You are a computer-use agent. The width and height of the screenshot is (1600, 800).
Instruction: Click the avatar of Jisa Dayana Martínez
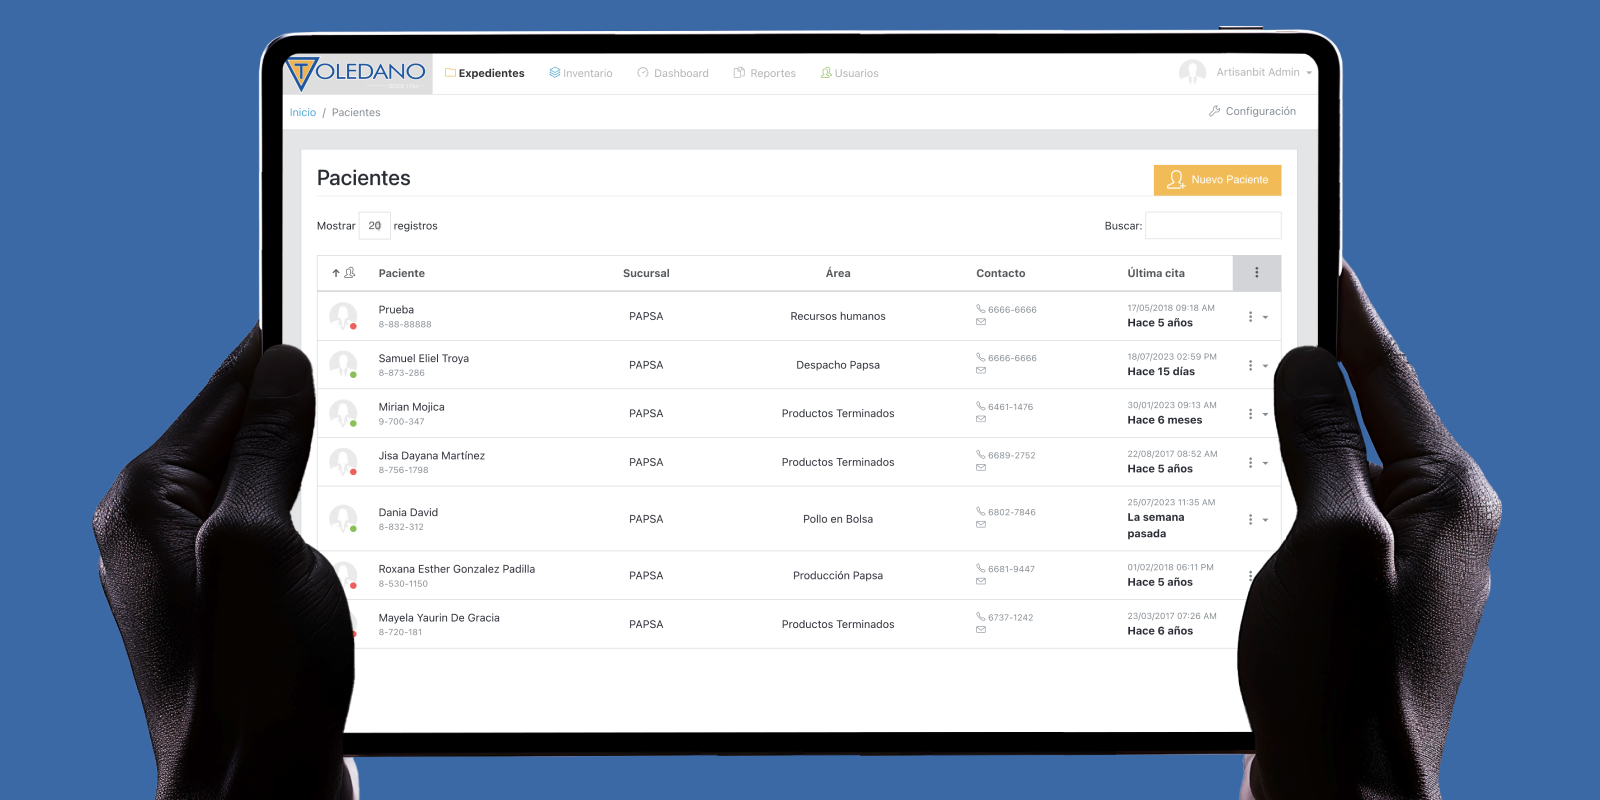(x=344, y=462)
